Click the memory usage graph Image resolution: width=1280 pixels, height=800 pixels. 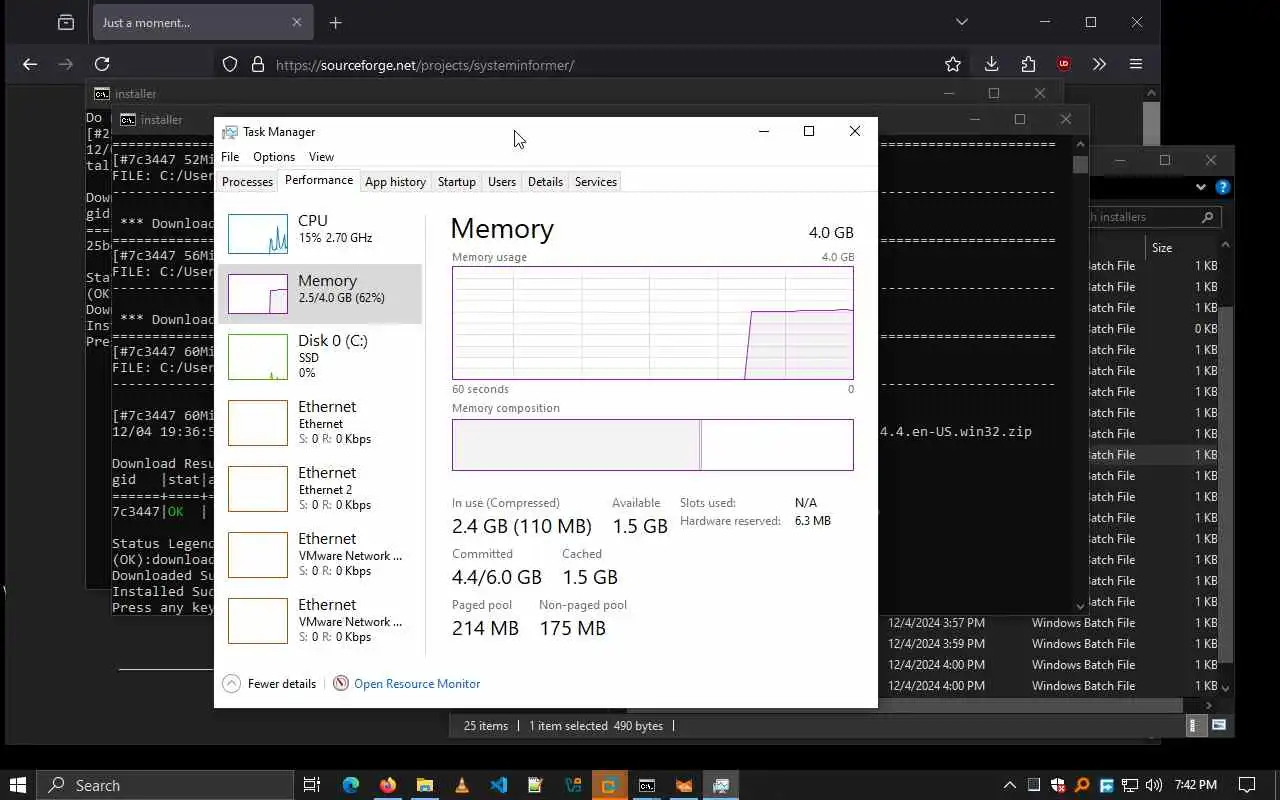[653, 323]
